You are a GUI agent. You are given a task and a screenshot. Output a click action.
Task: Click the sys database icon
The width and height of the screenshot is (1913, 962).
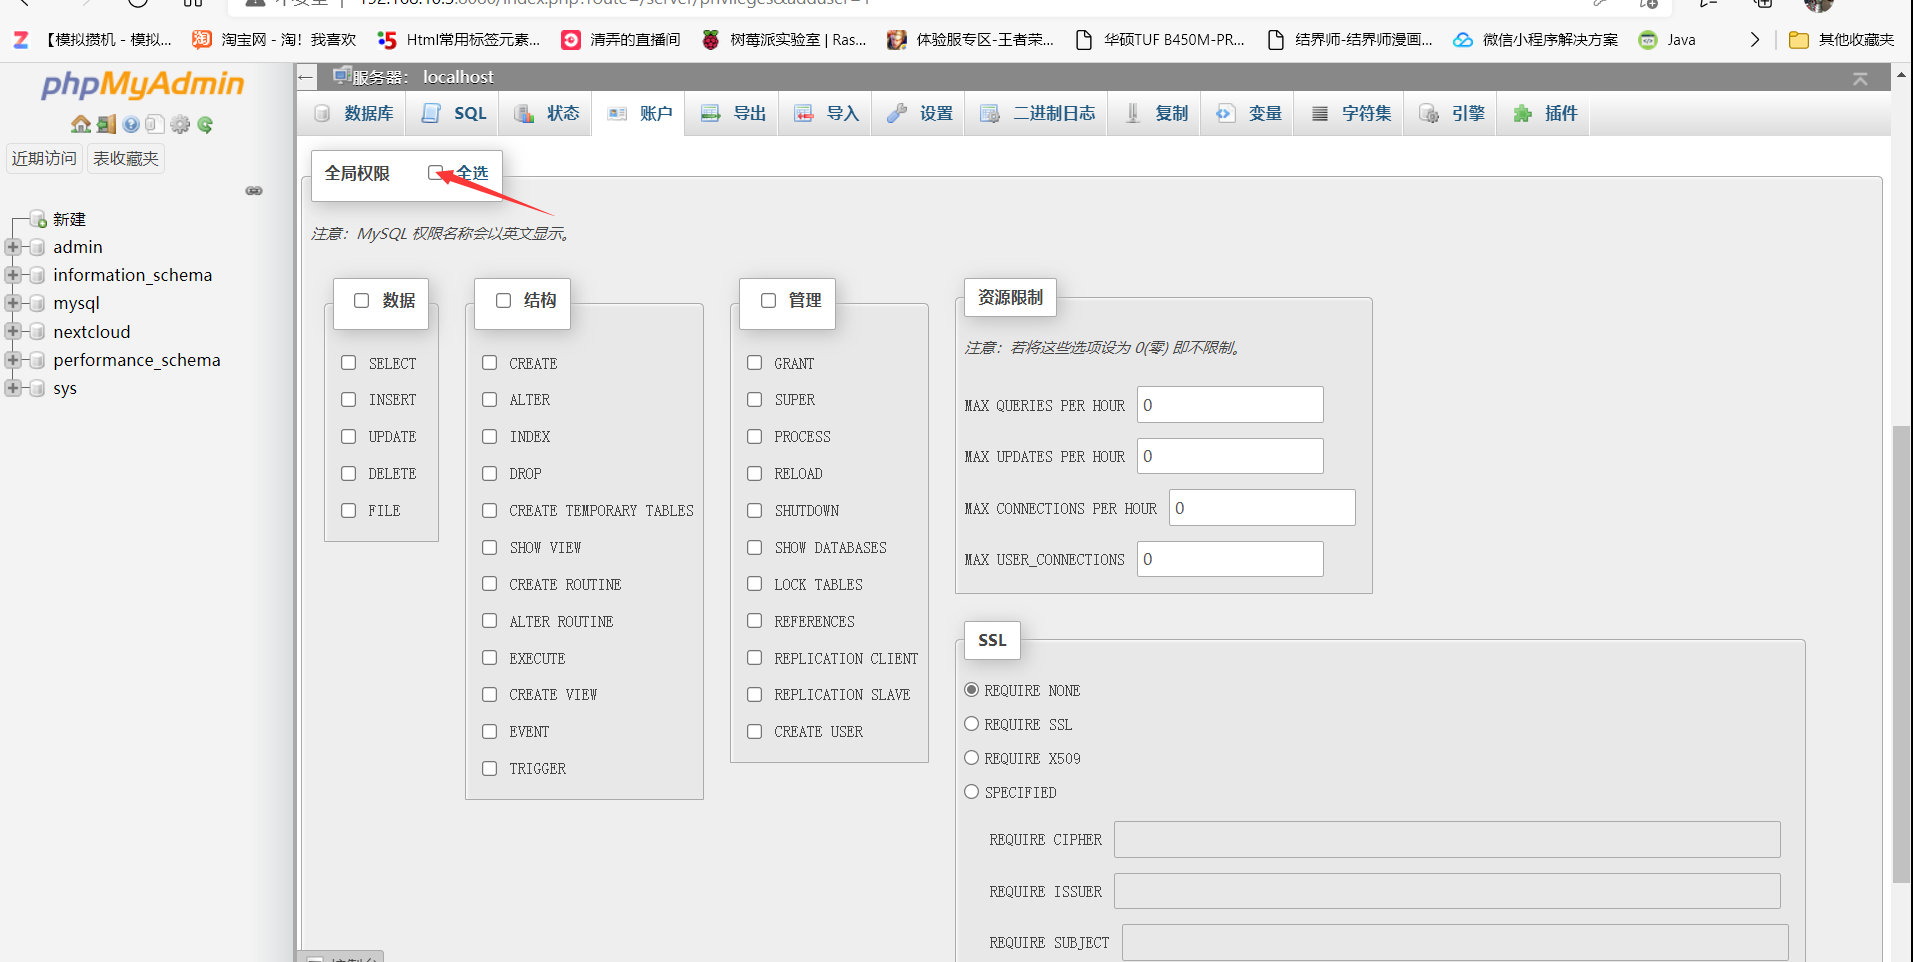tap(37, 388)
